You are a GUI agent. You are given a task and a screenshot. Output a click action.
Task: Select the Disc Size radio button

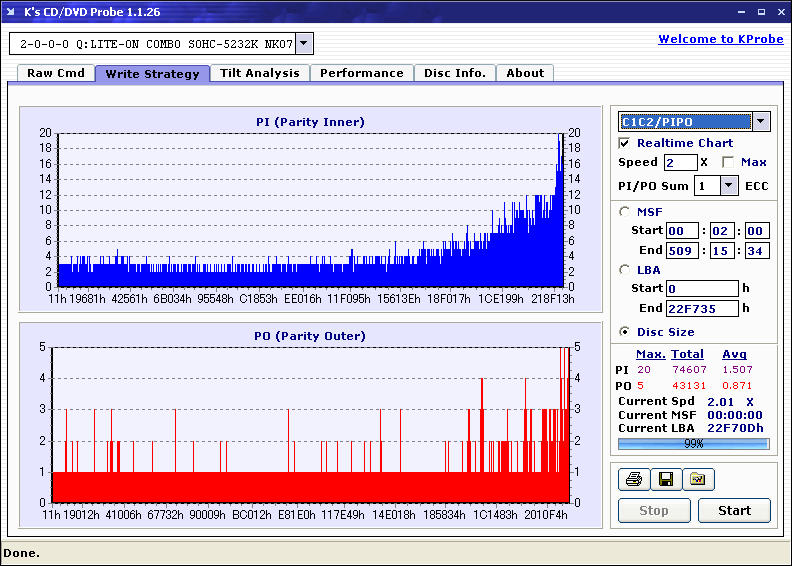pos(625,332)
